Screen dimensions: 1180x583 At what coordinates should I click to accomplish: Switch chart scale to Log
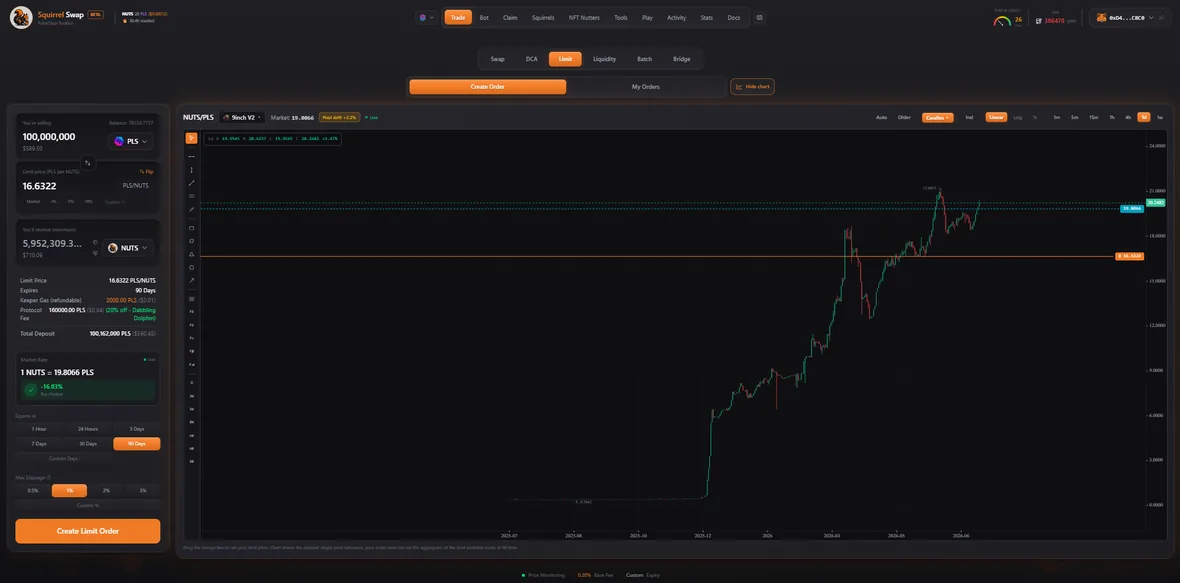click(1017, 117)
